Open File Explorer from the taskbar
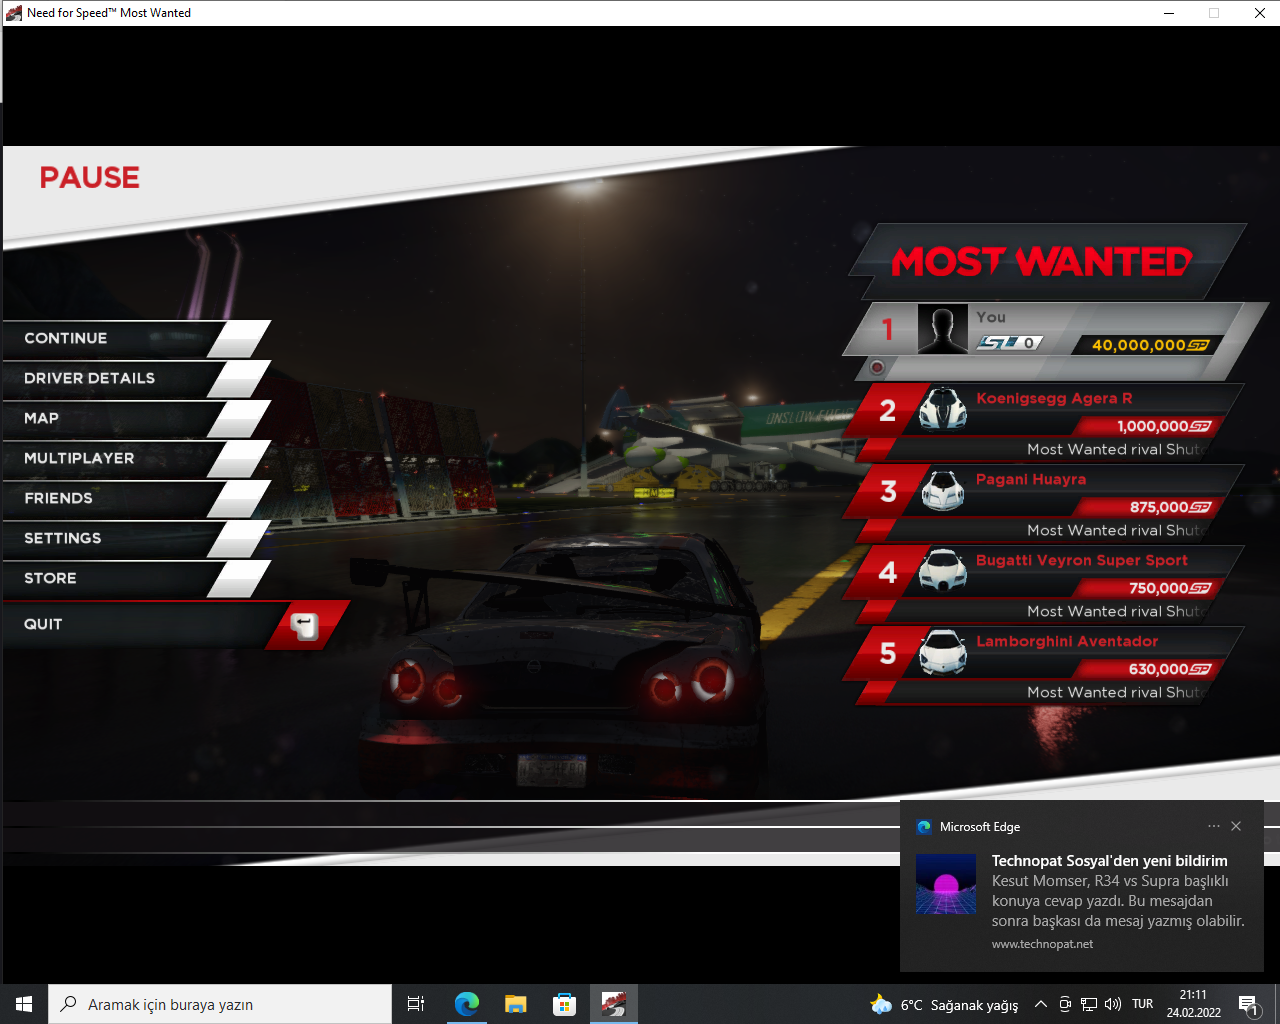Screen dimensions: 1280x1024 [515, 1004]
